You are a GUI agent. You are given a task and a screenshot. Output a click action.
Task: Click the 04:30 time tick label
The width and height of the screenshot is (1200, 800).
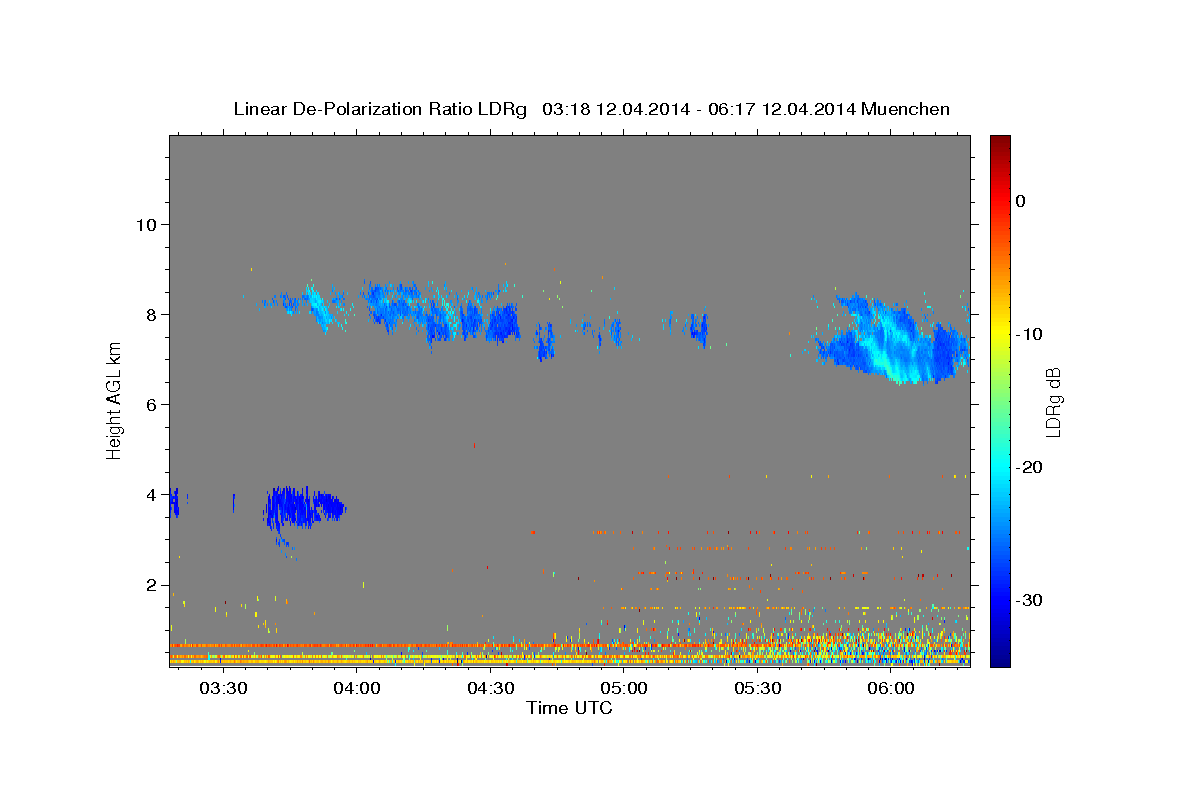[490, 688]
